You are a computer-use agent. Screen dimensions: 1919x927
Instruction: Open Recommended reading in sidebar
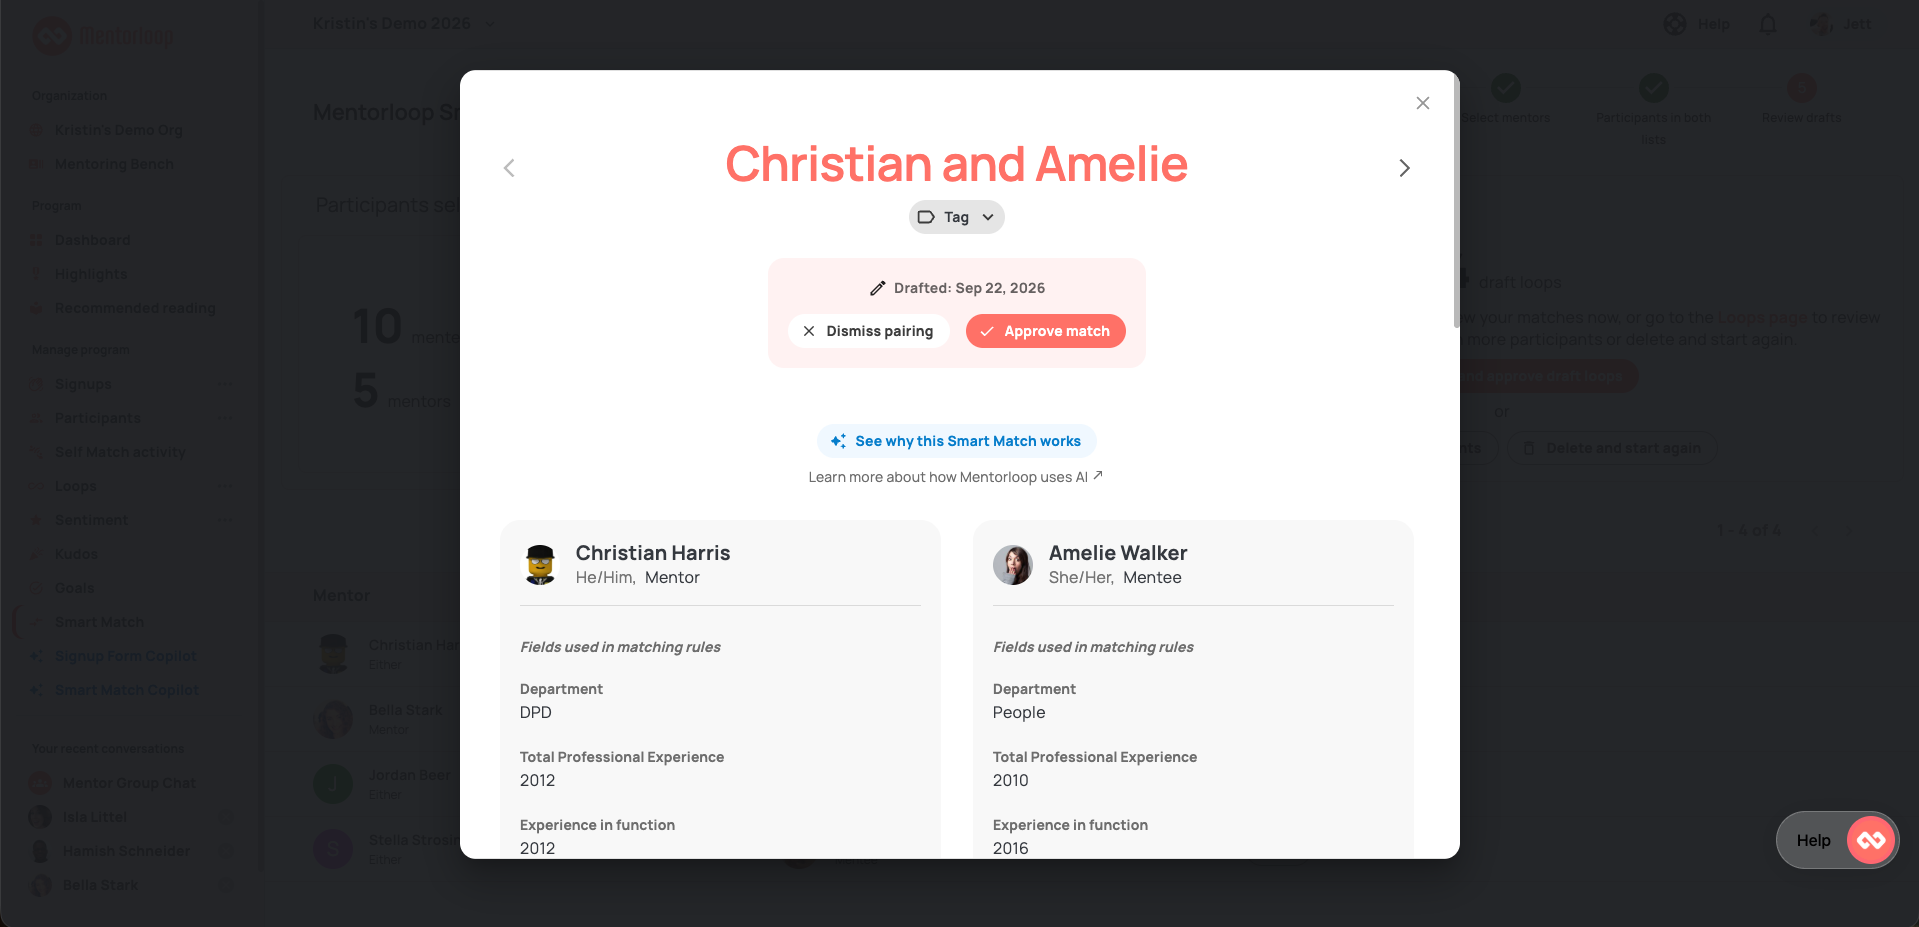click(x=134, y=308)
